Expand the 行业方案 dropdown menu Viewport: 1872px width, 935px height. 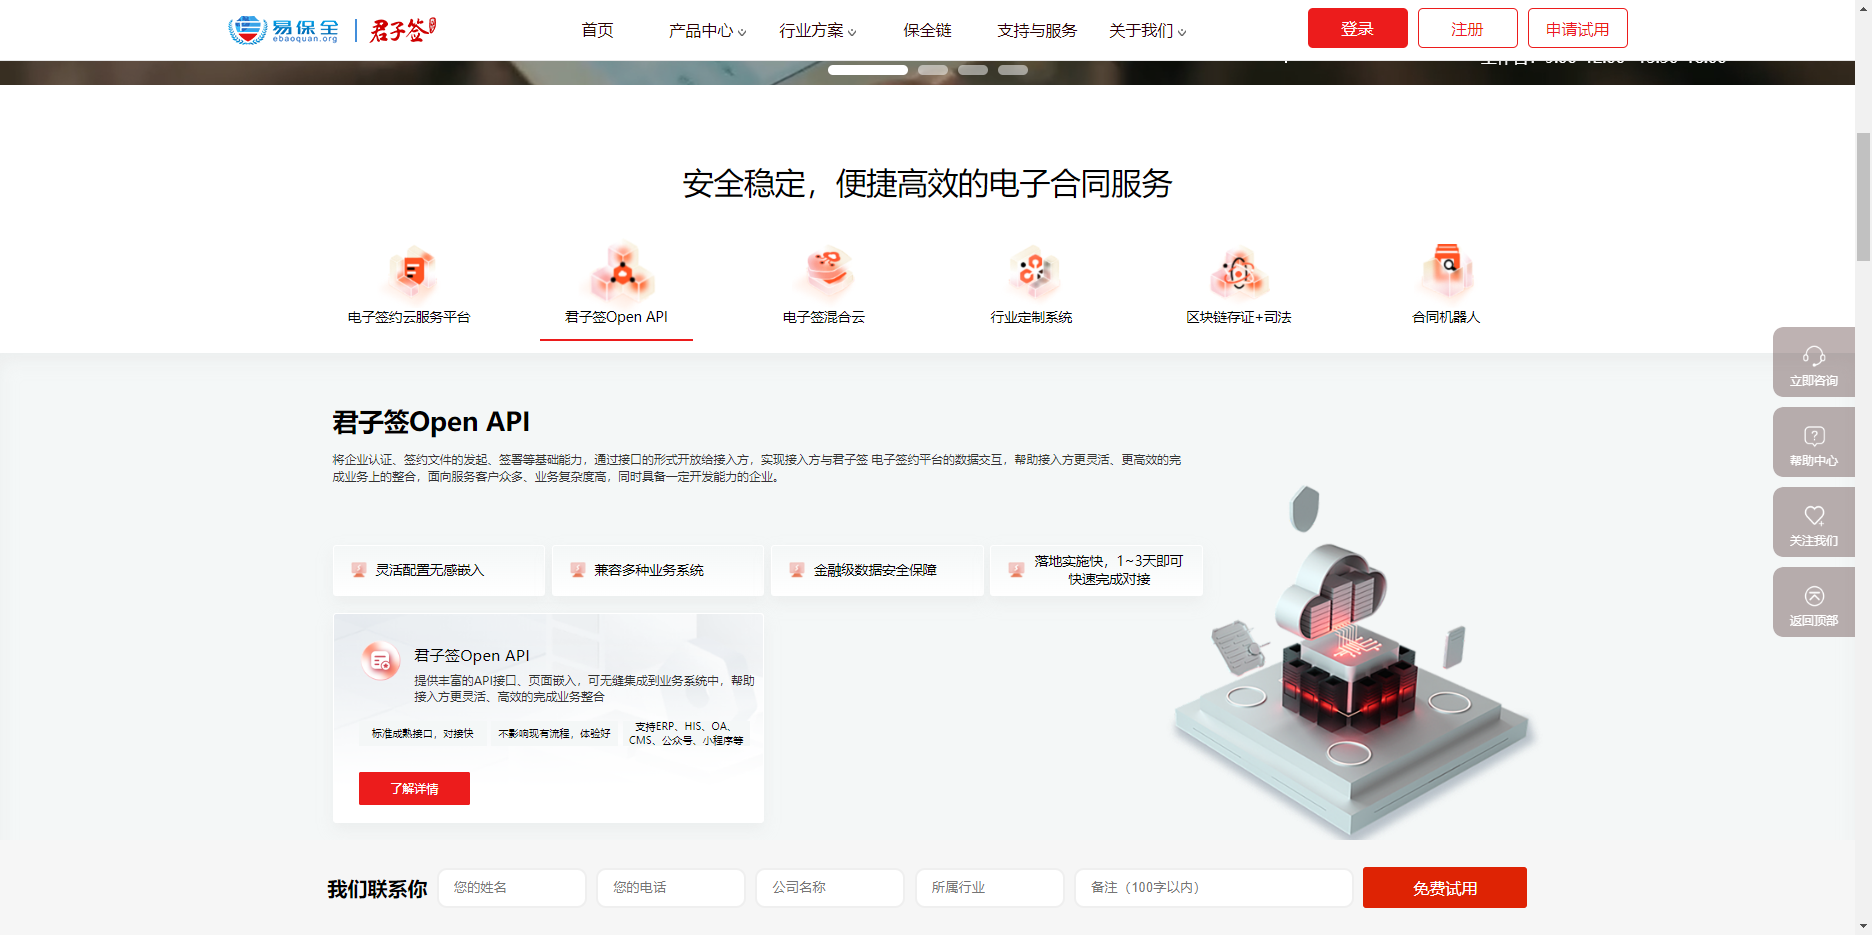pos(817,31)
